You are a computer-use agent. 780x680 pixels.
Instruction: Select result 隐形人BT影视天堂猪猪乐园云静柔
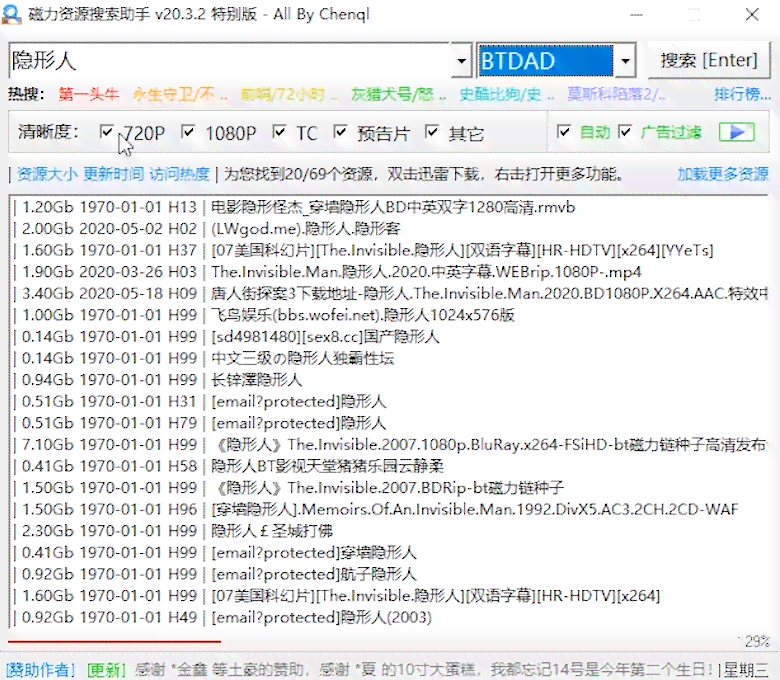point(389,466)
